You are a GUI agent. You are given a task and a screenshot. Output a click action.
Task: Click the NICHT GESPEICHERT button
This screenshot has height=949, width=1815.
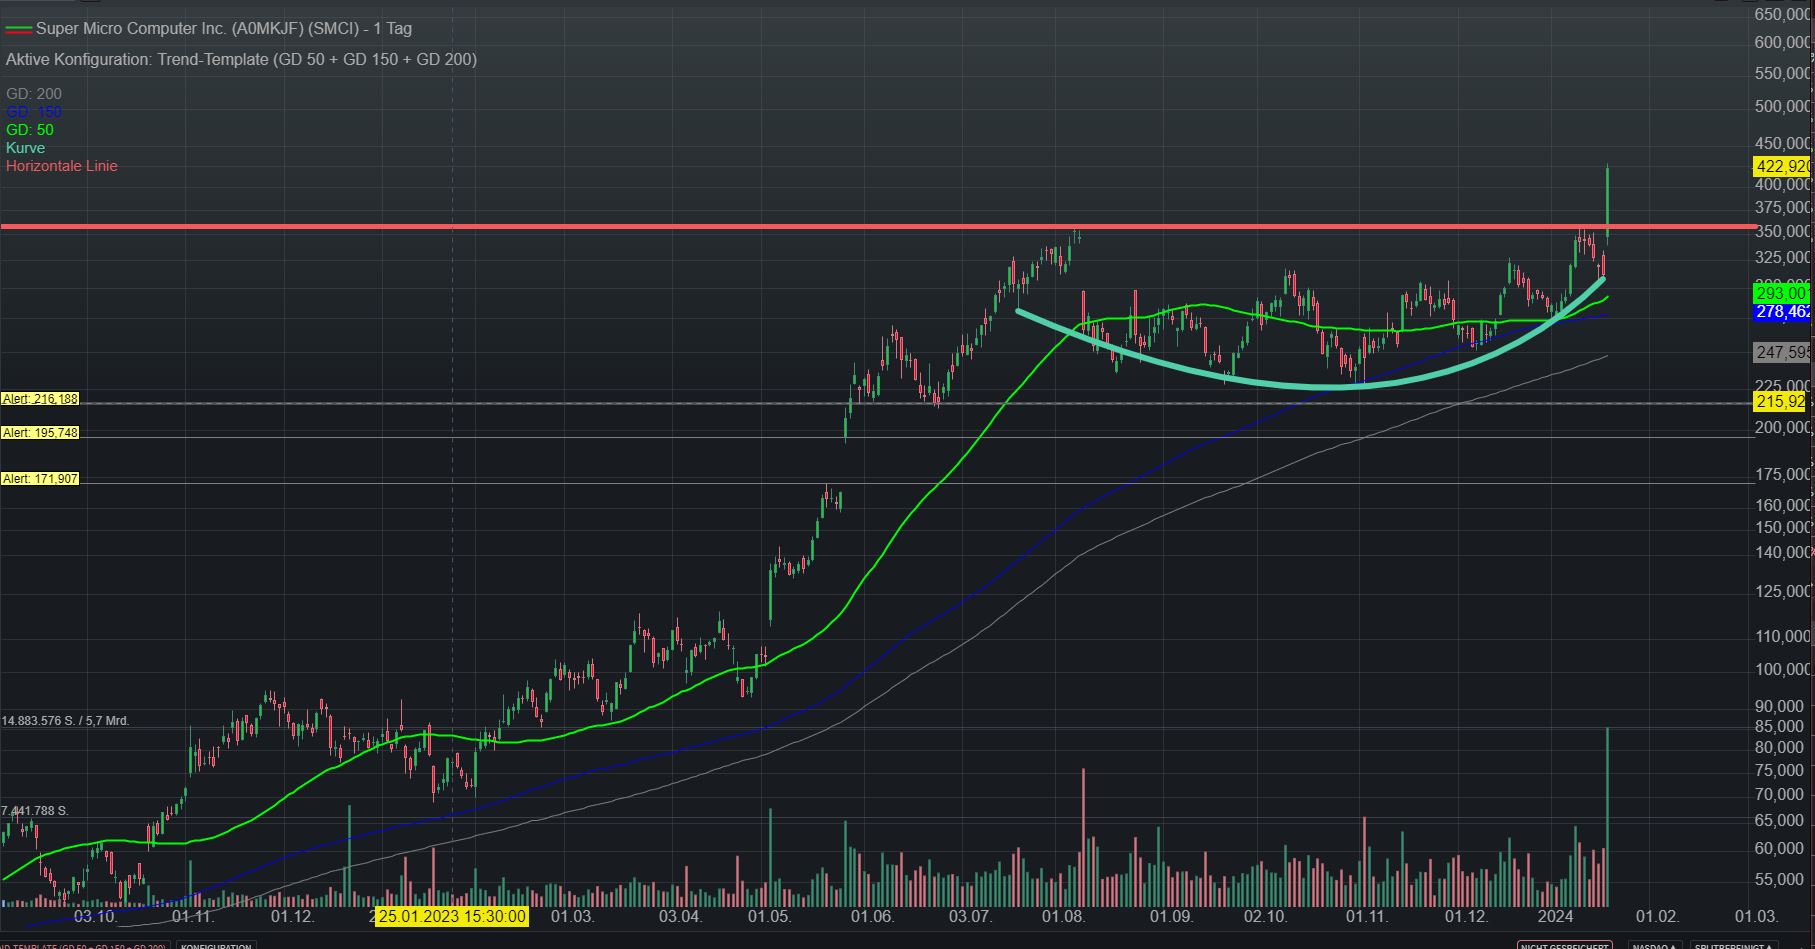point(1564,945)
